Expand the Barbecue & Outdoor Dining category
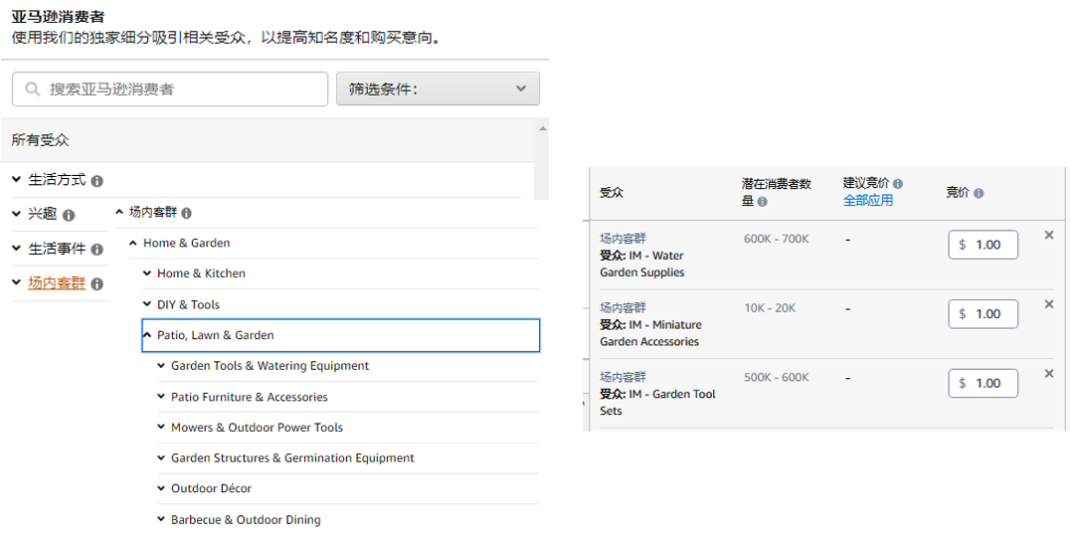This screenshot has height=536, width=1080. (162, 519)
